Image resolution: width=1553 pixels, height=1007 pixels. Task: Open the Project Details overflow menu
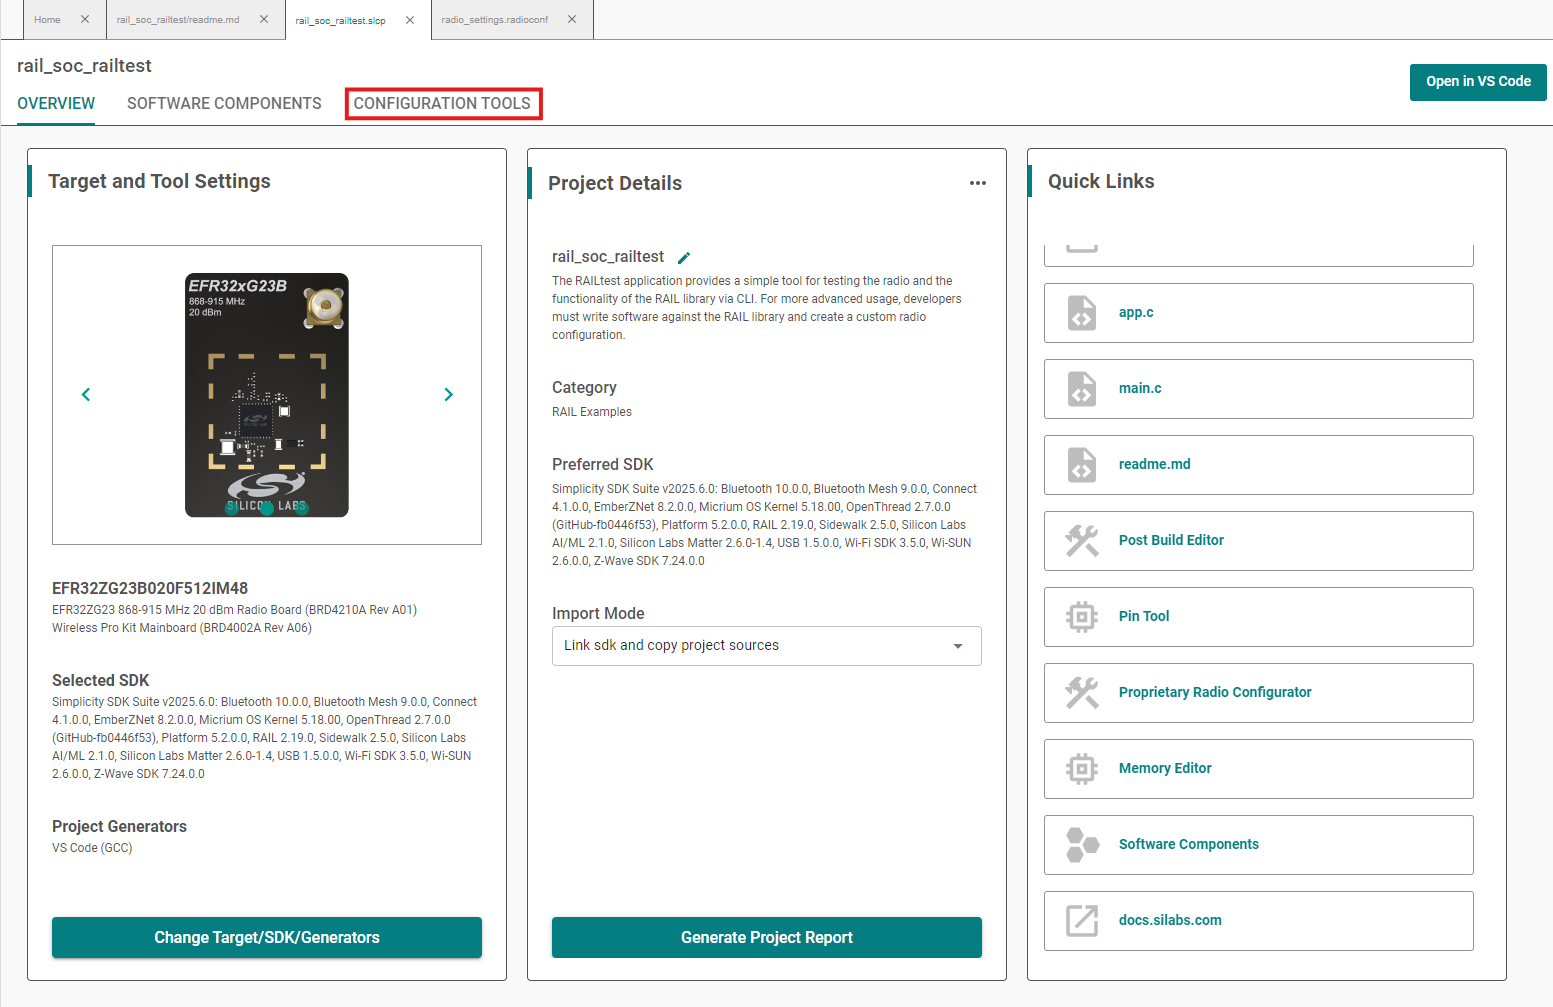[978, 182]
